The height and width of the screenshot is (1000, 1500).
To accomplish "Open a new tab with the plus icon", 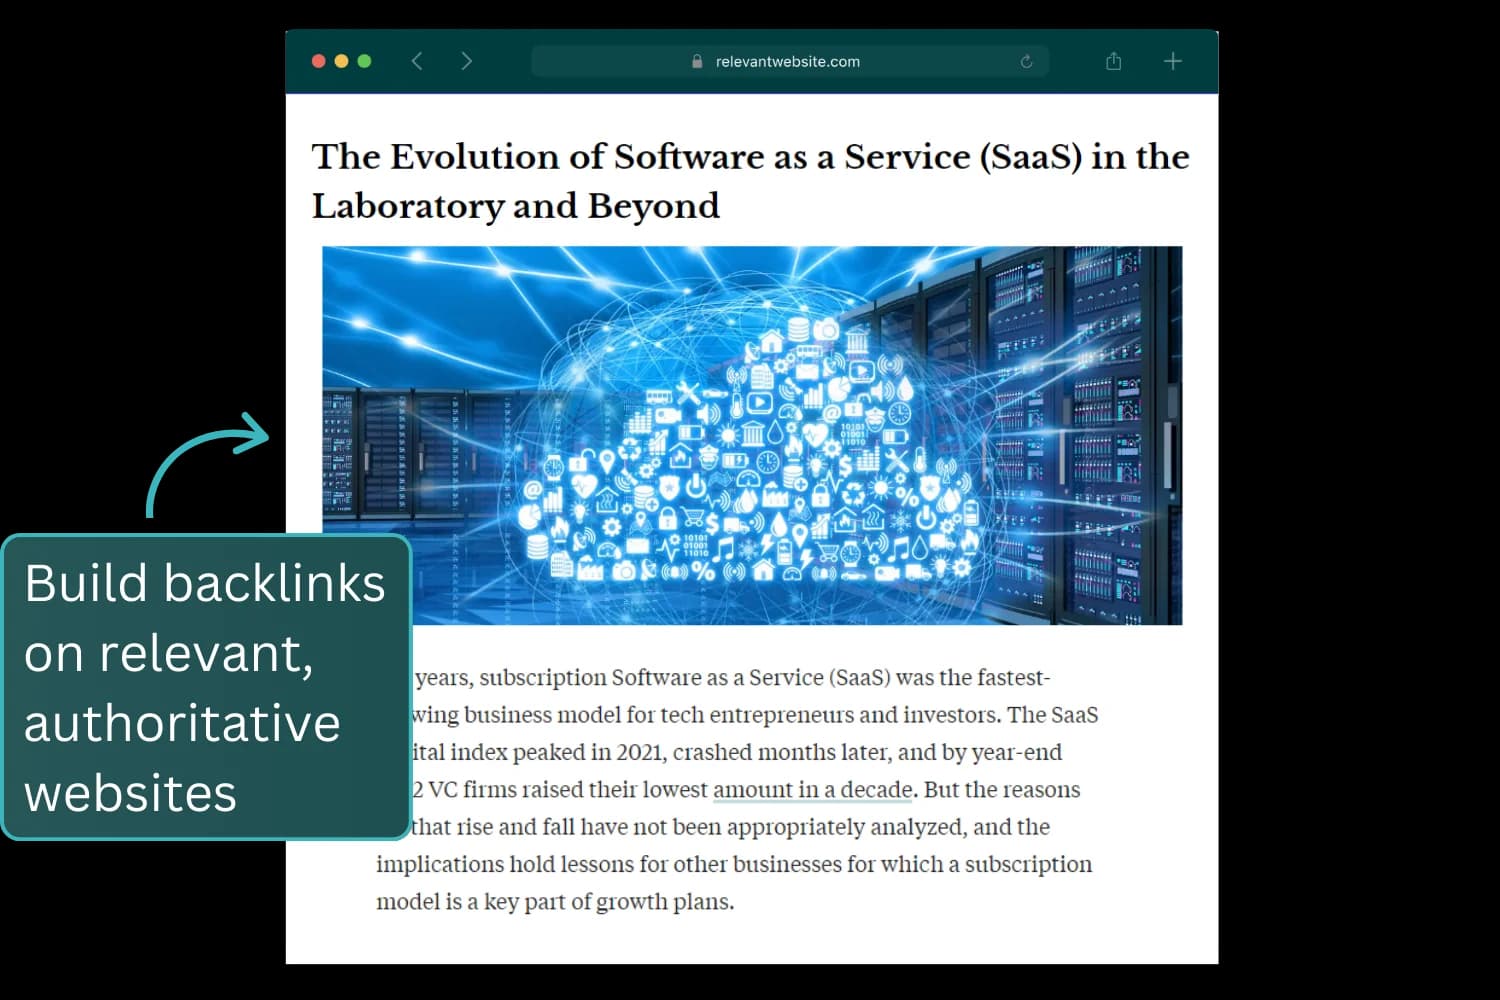I will [1172, 61].
